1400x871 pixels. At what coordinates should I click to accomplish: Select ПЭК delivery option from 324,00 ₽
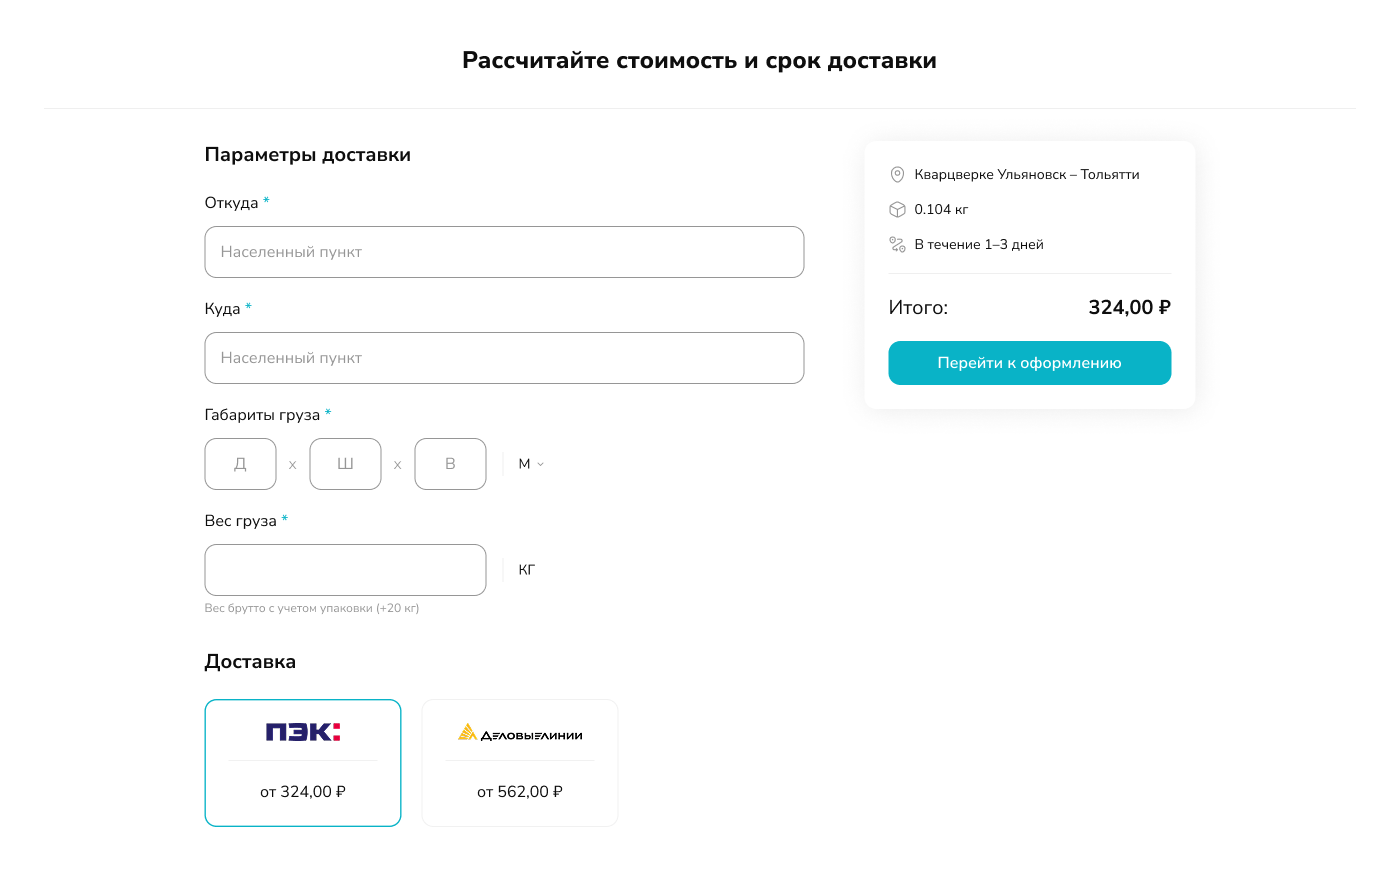303,791
